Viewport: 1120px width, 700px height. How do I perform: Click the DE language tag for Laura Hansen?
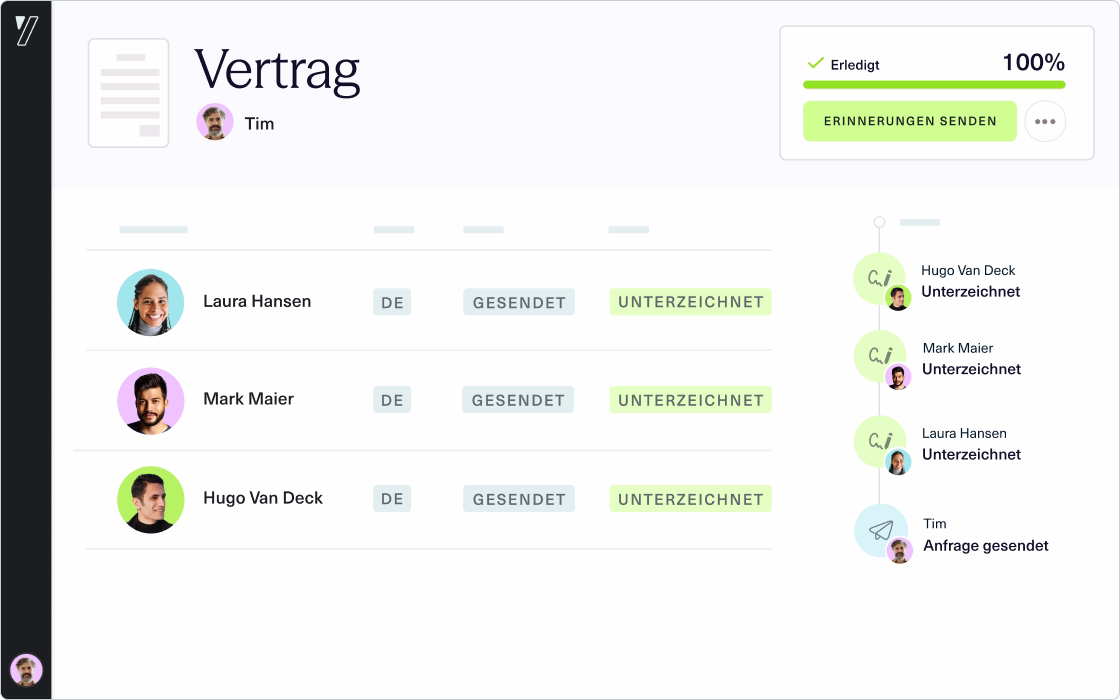(x=392, y=302)
